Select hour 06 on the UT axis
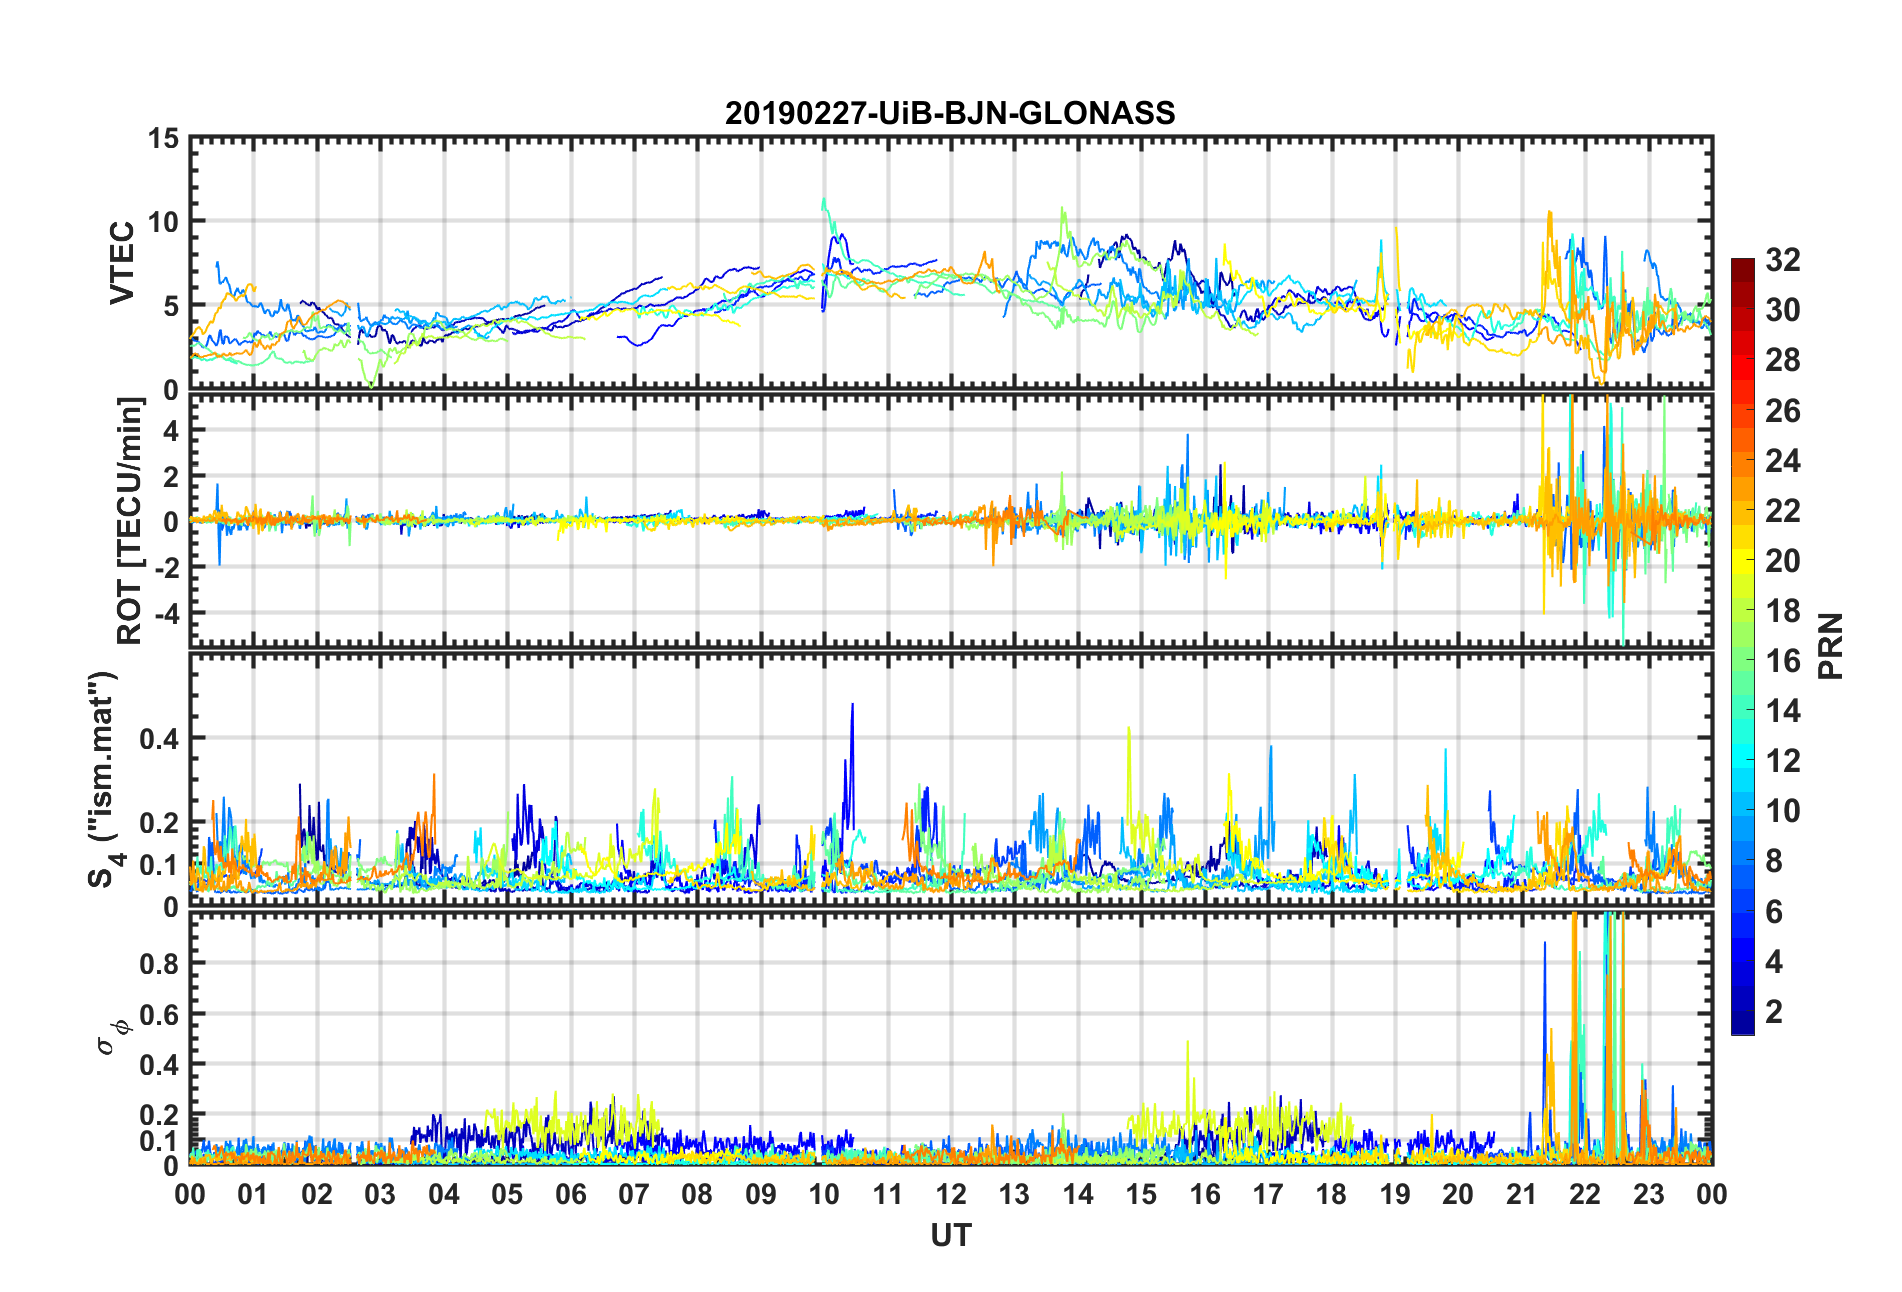This screenshot has width=1902, height=1292. 570,1194
